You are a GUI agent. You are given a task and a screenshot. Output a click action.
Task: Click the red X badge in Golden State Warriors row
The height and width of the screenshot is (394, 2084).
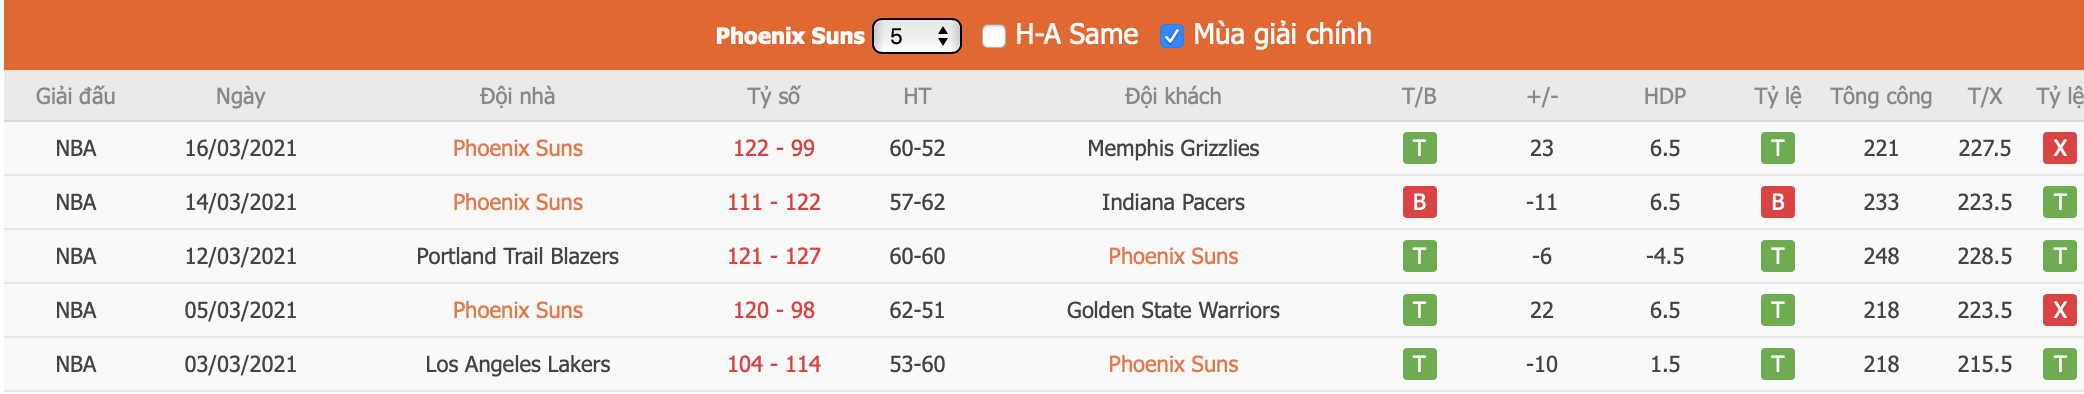pos(2059,310)
